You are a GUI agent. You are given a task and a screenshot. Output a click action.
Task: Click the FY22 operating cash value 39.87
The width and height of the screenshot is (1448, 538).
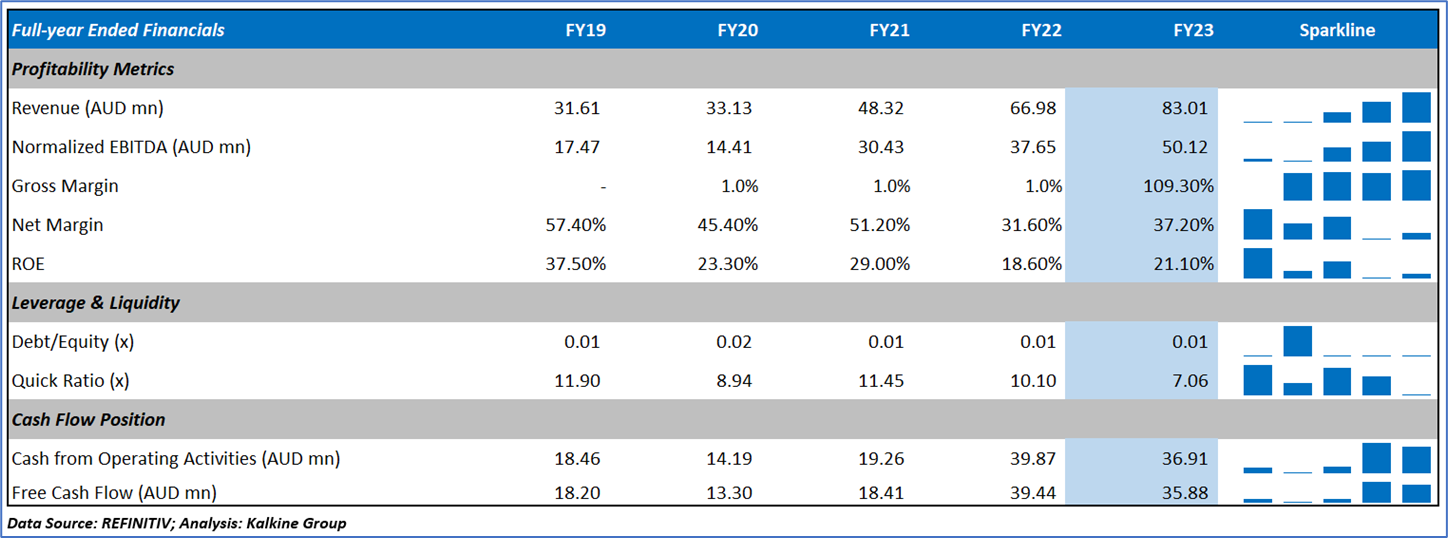point(1035,459)
